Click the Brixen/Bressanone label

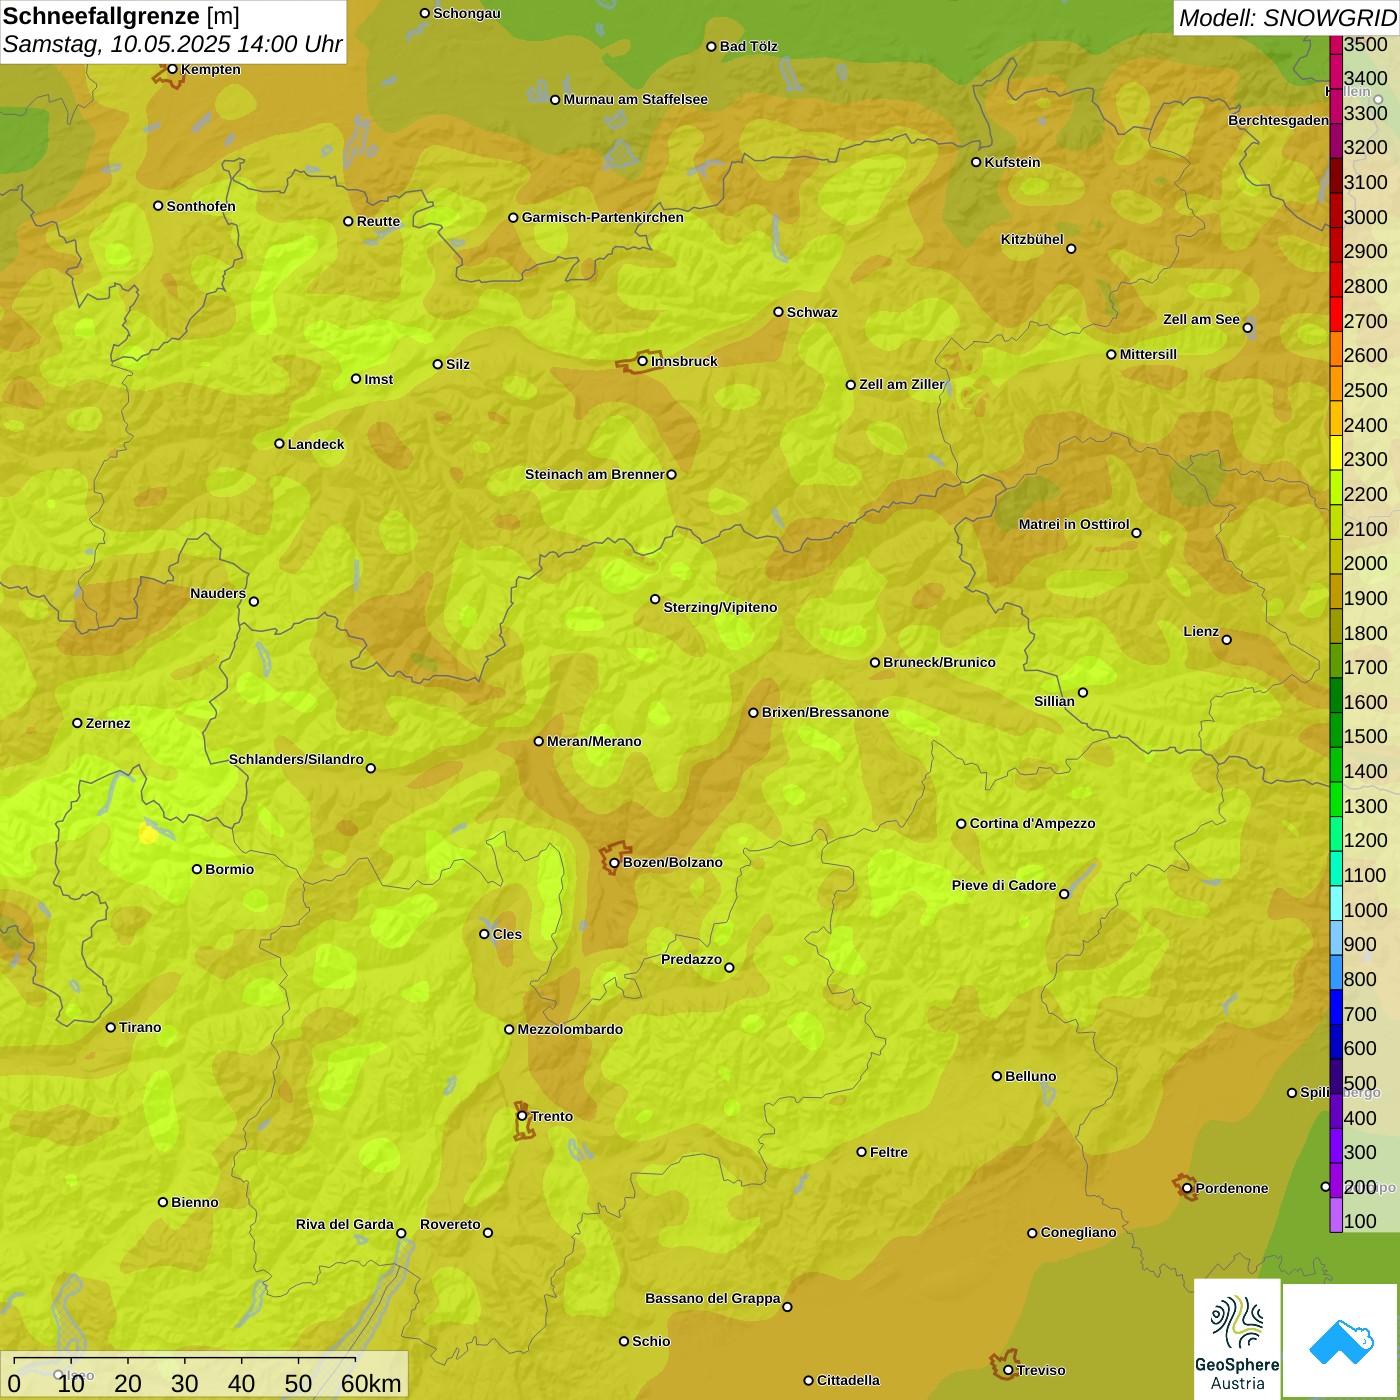point(825,712)
